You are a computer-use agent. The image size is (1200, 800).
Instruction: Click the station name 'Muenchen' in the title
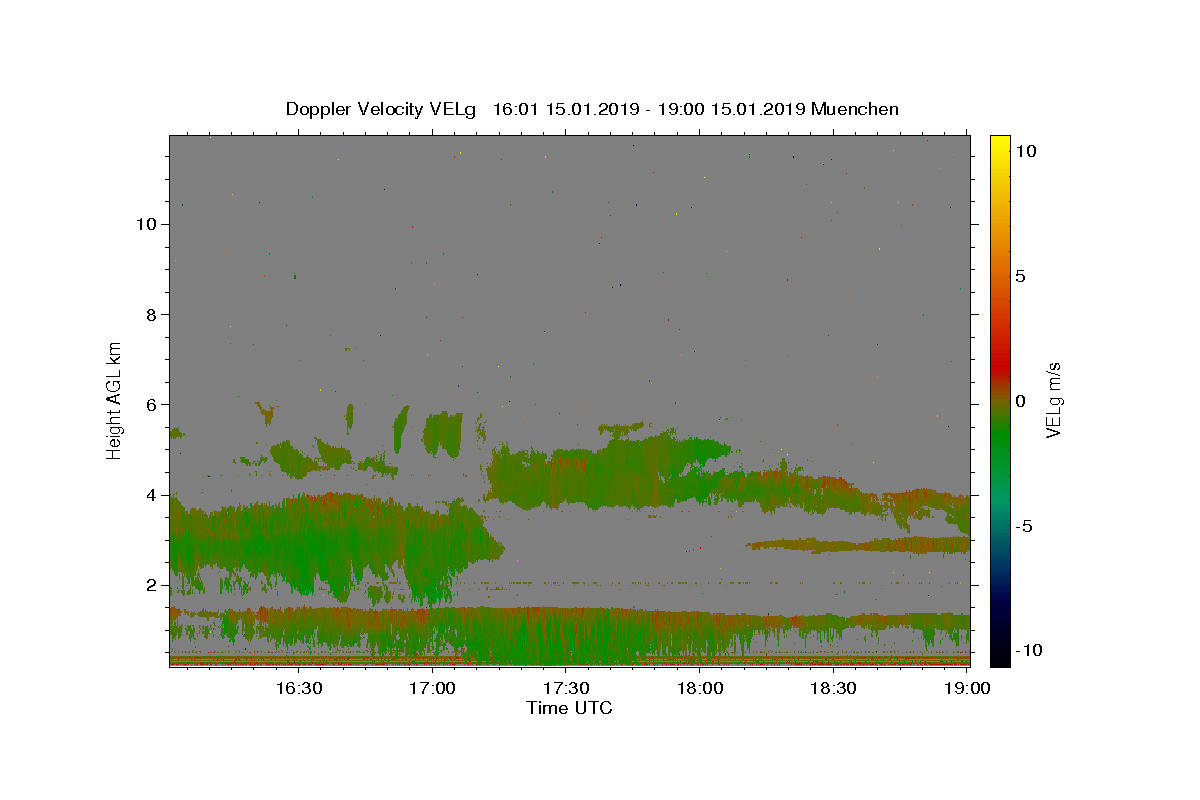point(855,109)
